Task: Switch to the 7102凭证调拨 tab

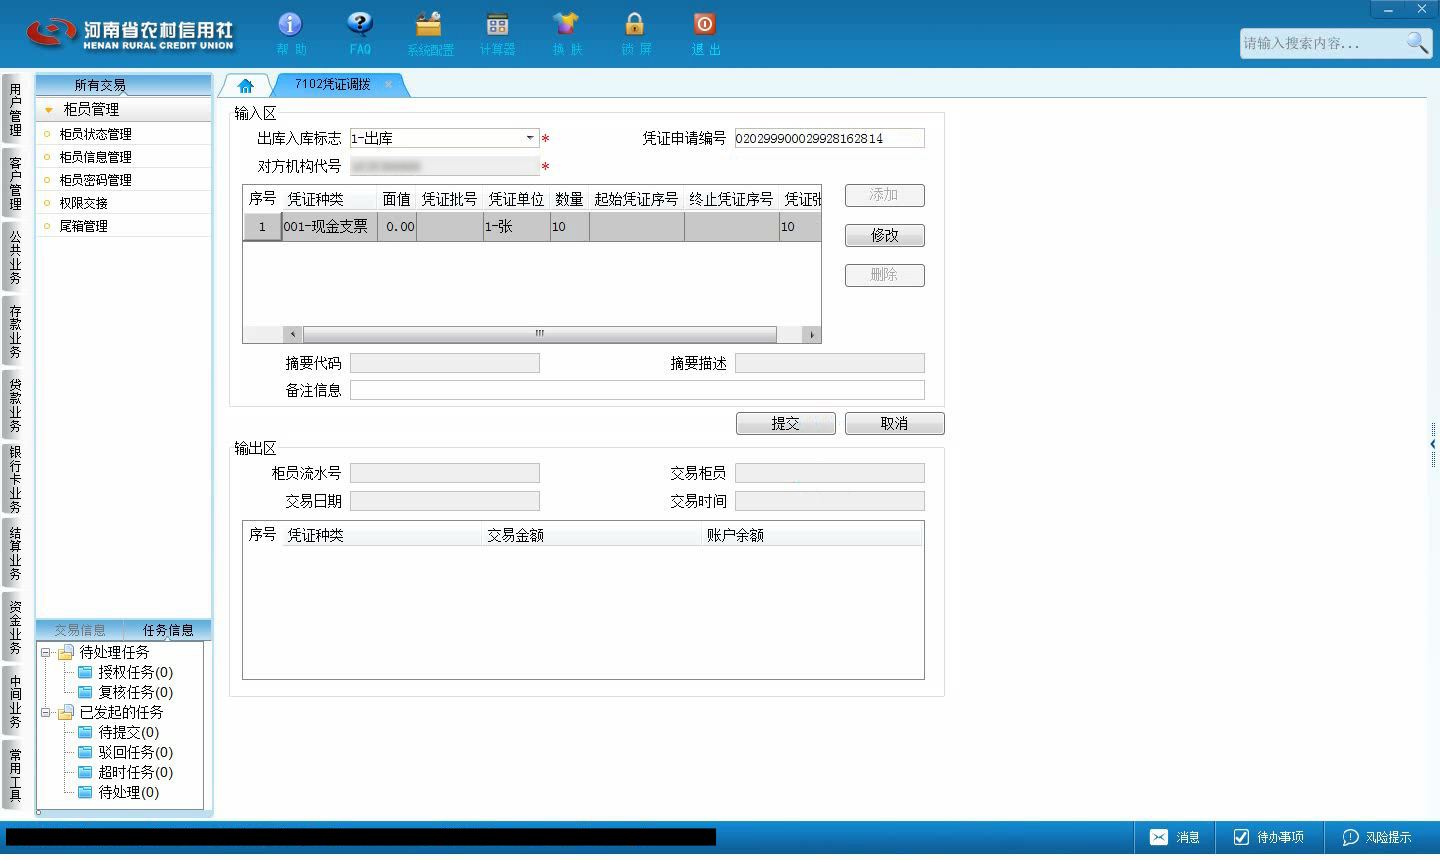Action: point(333,84)
